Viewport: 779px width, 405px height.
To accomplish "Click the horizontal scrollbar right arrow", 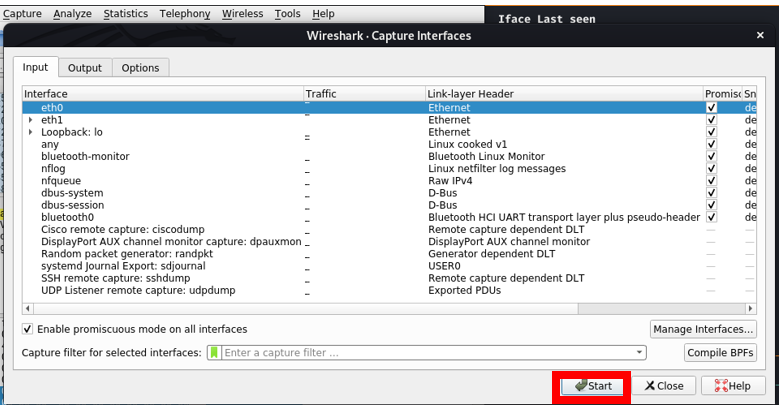I will click(751, 309).
